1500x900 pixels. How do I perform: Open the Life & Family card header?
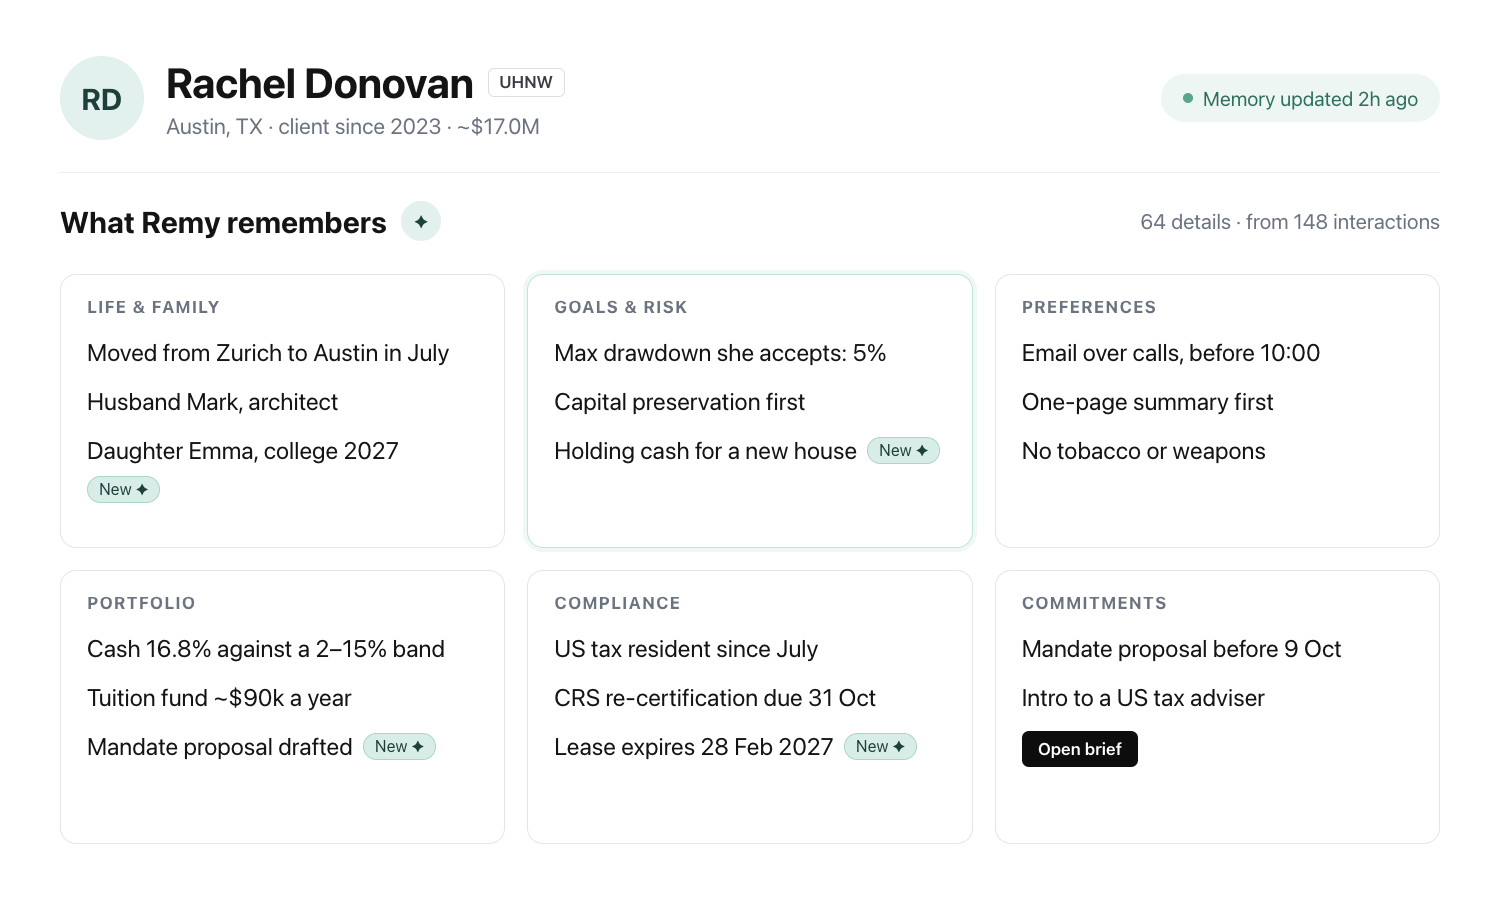pos(153,307)
